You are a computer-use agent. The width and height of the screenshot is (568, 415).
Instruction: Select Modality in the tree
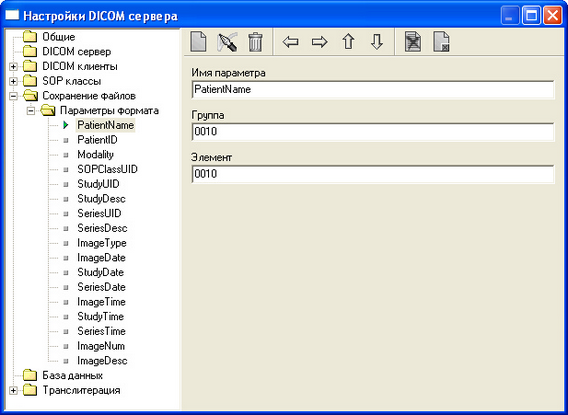[95, 155]
